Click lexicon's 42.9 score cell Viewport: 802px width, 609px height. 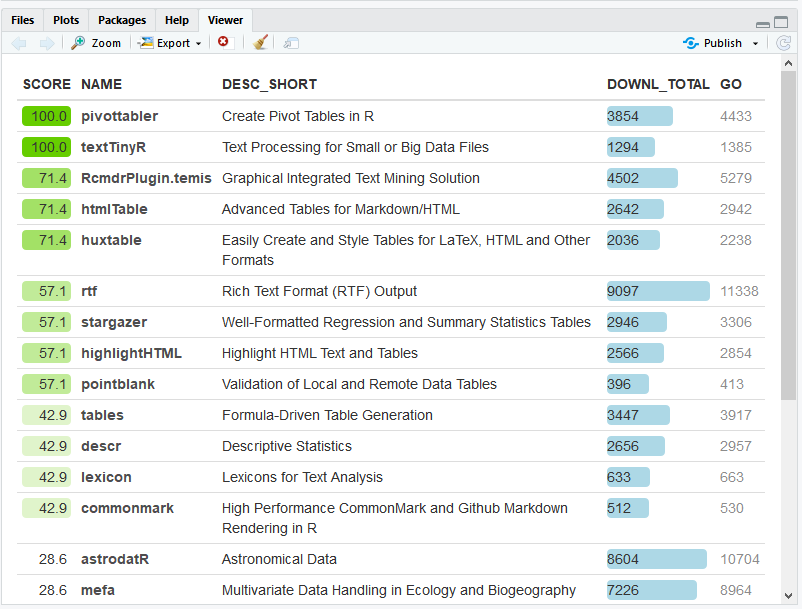coord(47,477)
